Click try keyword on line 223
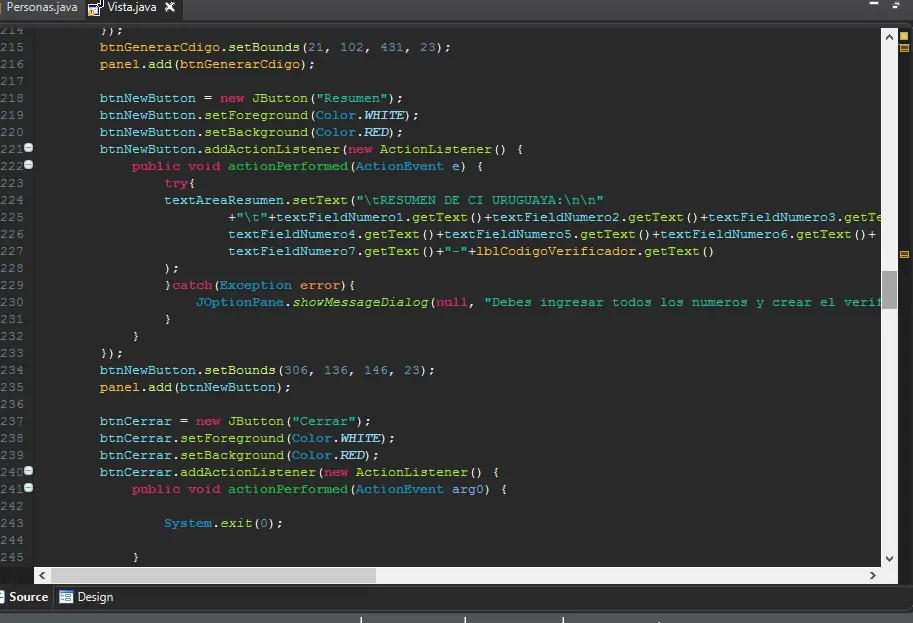This screenshot has width=913, height=623. tap(175, 183)
